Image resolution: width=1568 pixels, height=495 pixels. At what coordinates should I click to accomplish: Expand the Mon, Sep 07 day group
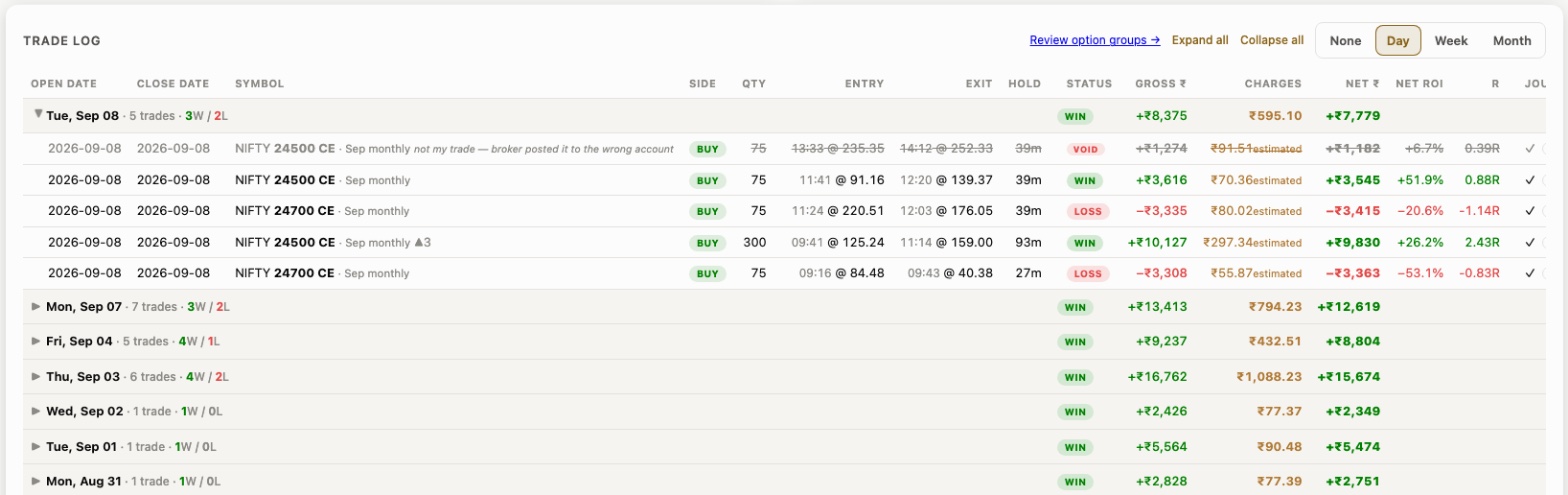pyautogui.click(x=37, y=307)
